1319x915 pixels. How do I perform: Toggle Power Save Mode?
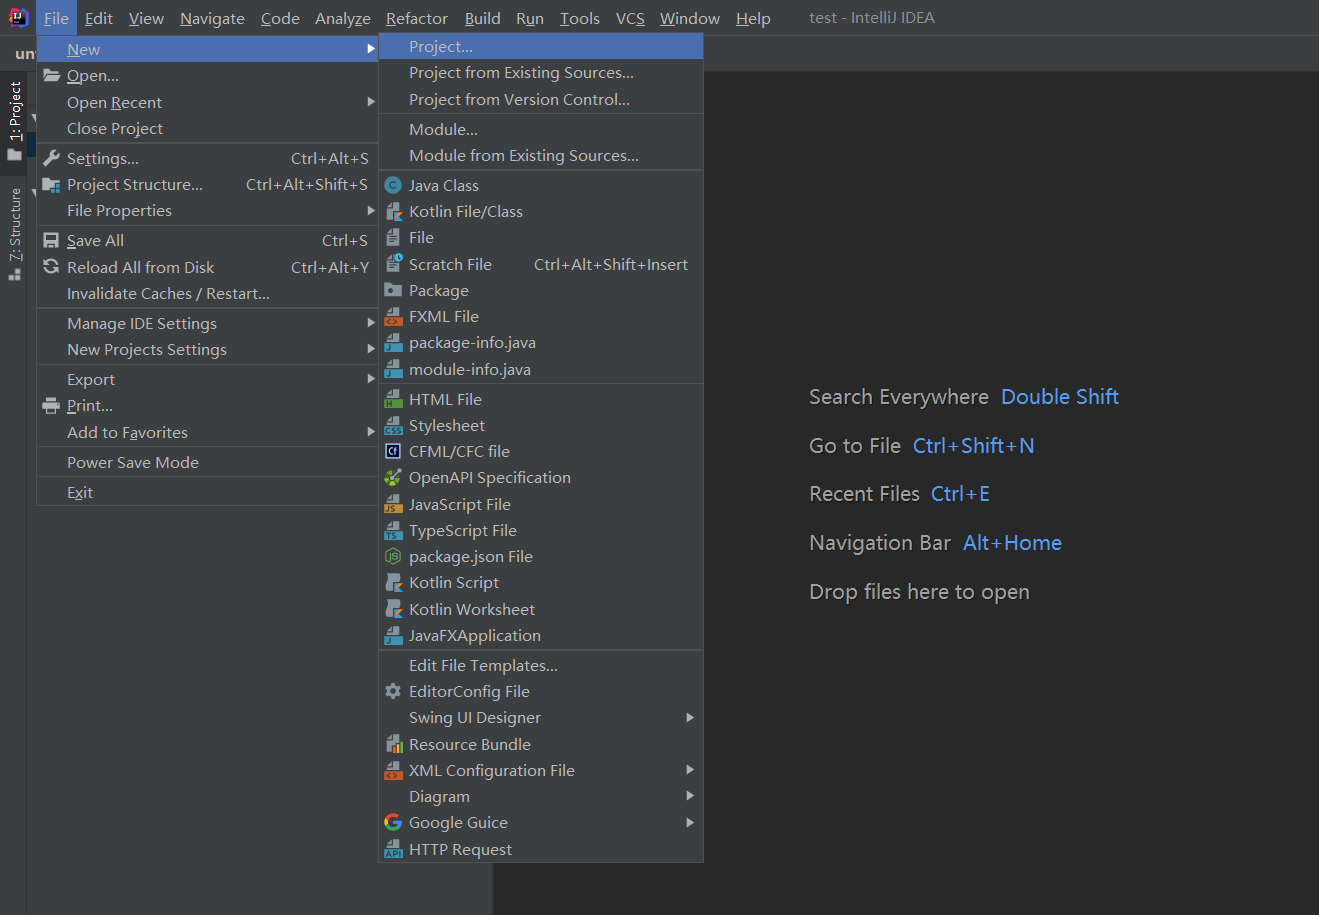[207, 463]
